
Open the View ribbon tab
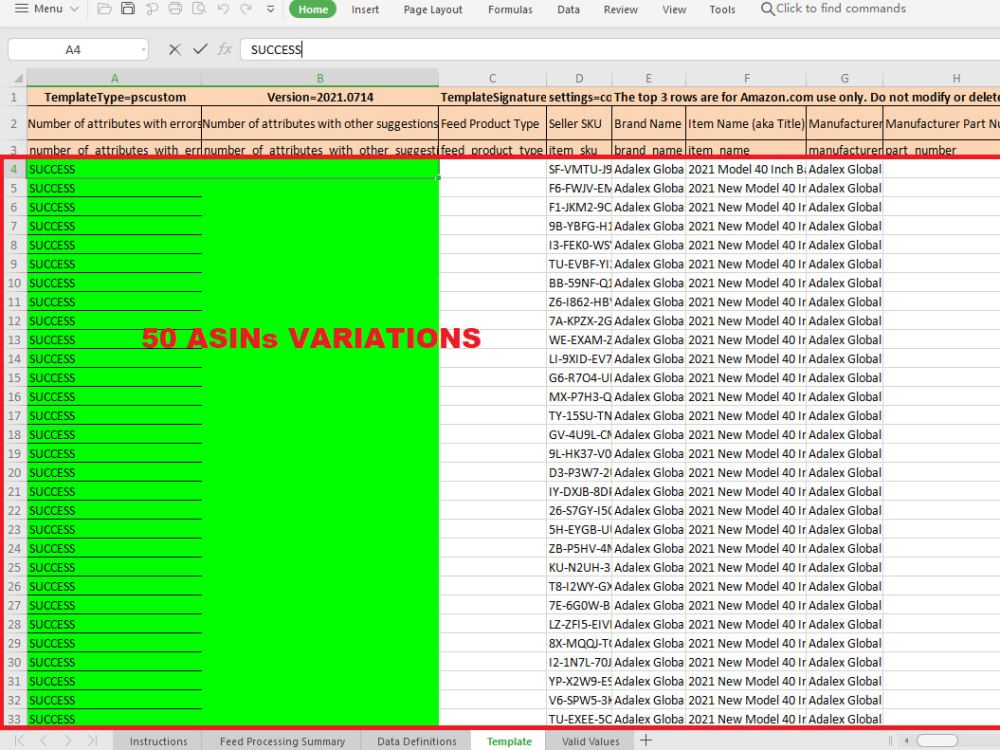click(x=673, y=10)
